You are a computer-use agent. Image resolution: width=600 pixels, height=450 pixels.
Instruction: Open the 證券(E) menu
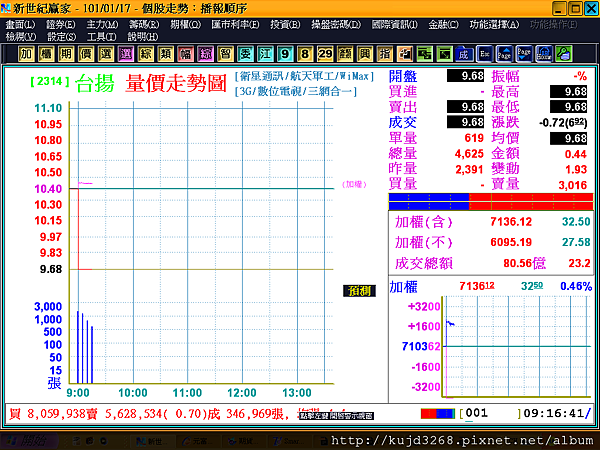(x=60, y=24)
